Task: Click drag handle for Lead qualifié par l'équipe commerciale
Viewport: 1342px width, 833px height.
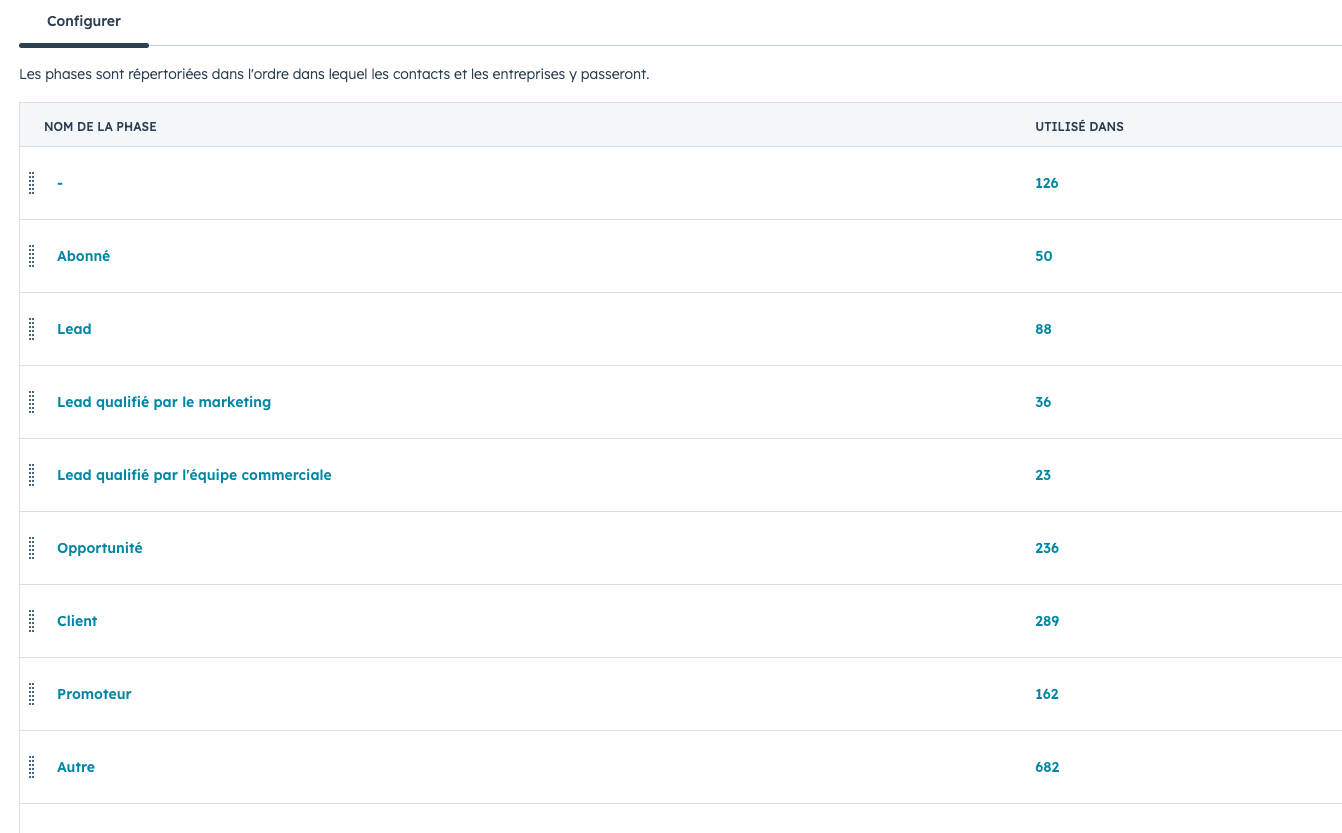Action: pyautogui.click(x=32, y=475)
